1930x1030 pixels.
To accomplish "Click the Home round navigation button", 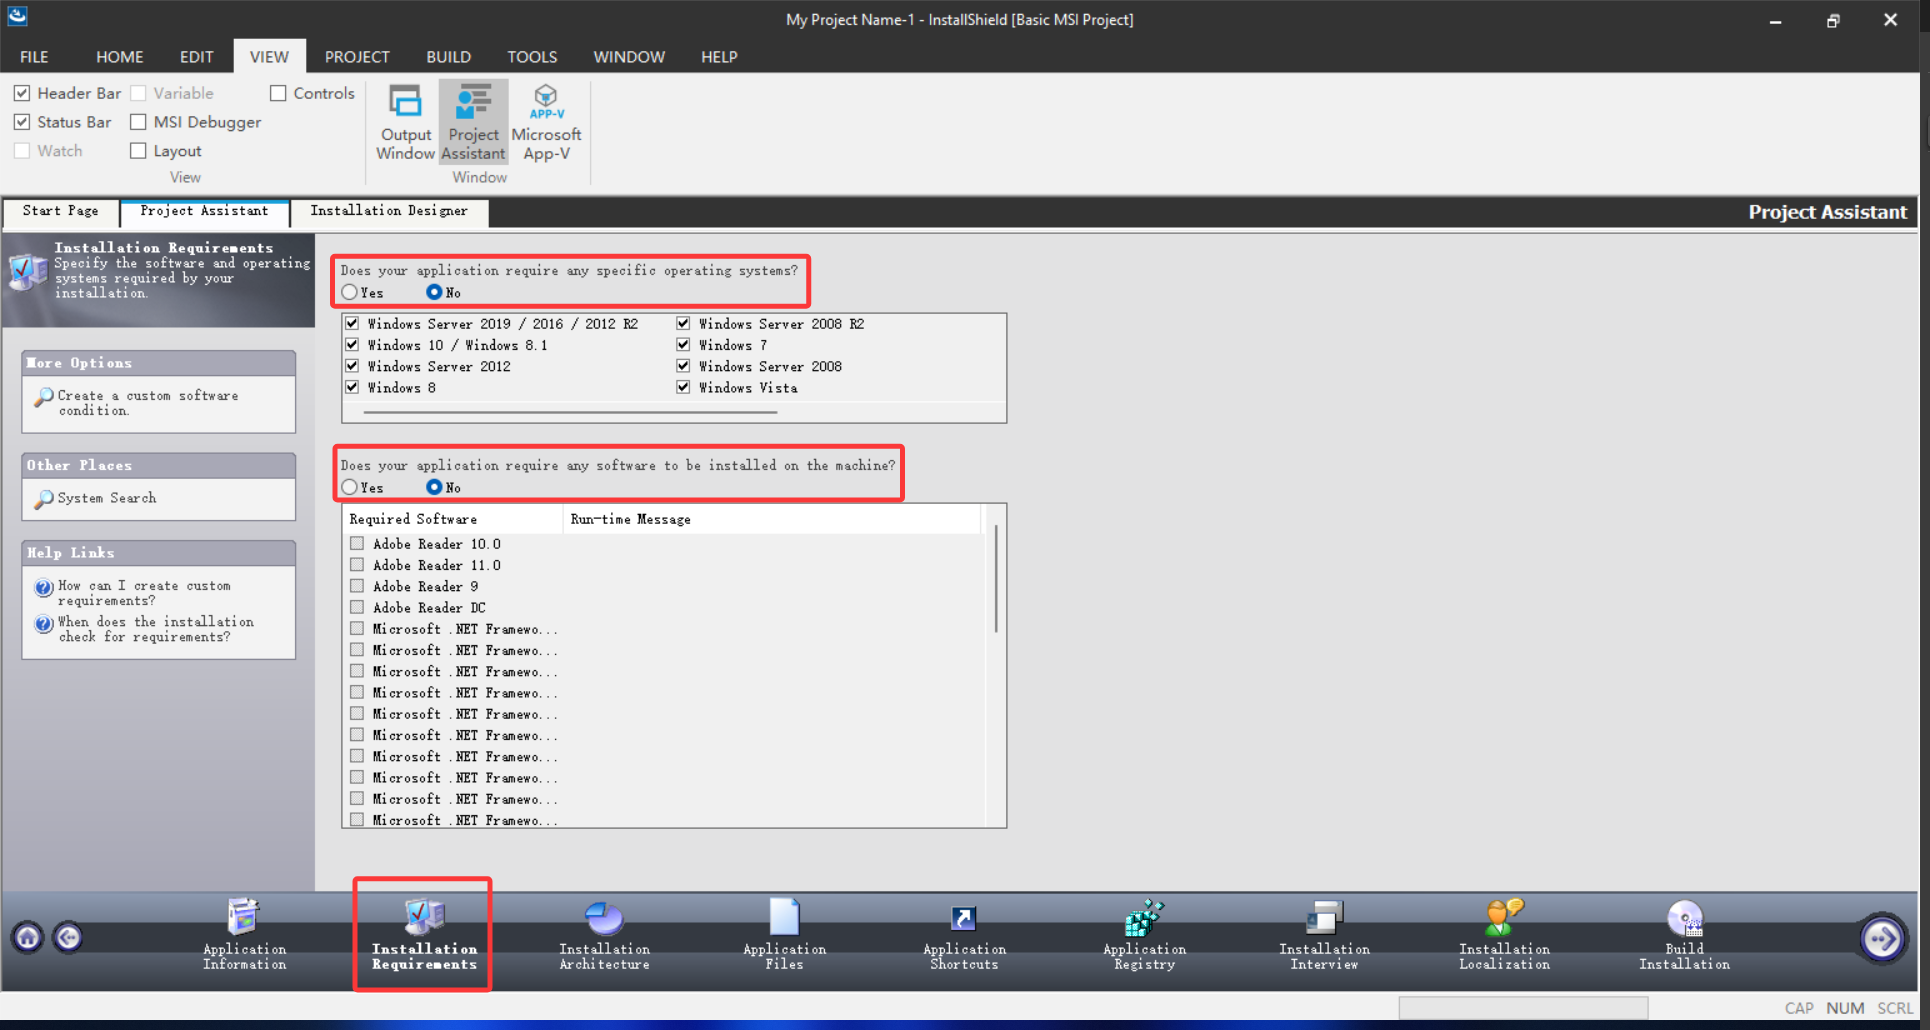I will pos(28,937).
